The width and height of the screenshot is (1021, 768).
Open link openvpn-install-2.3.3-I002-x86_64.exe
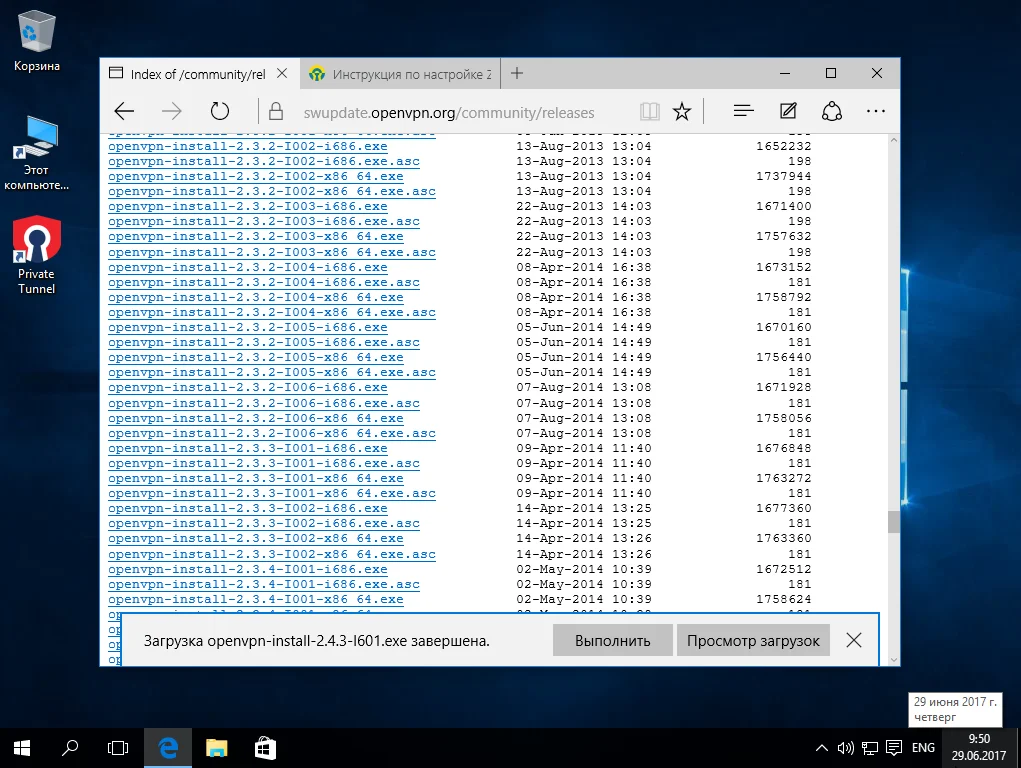(255, 539)
